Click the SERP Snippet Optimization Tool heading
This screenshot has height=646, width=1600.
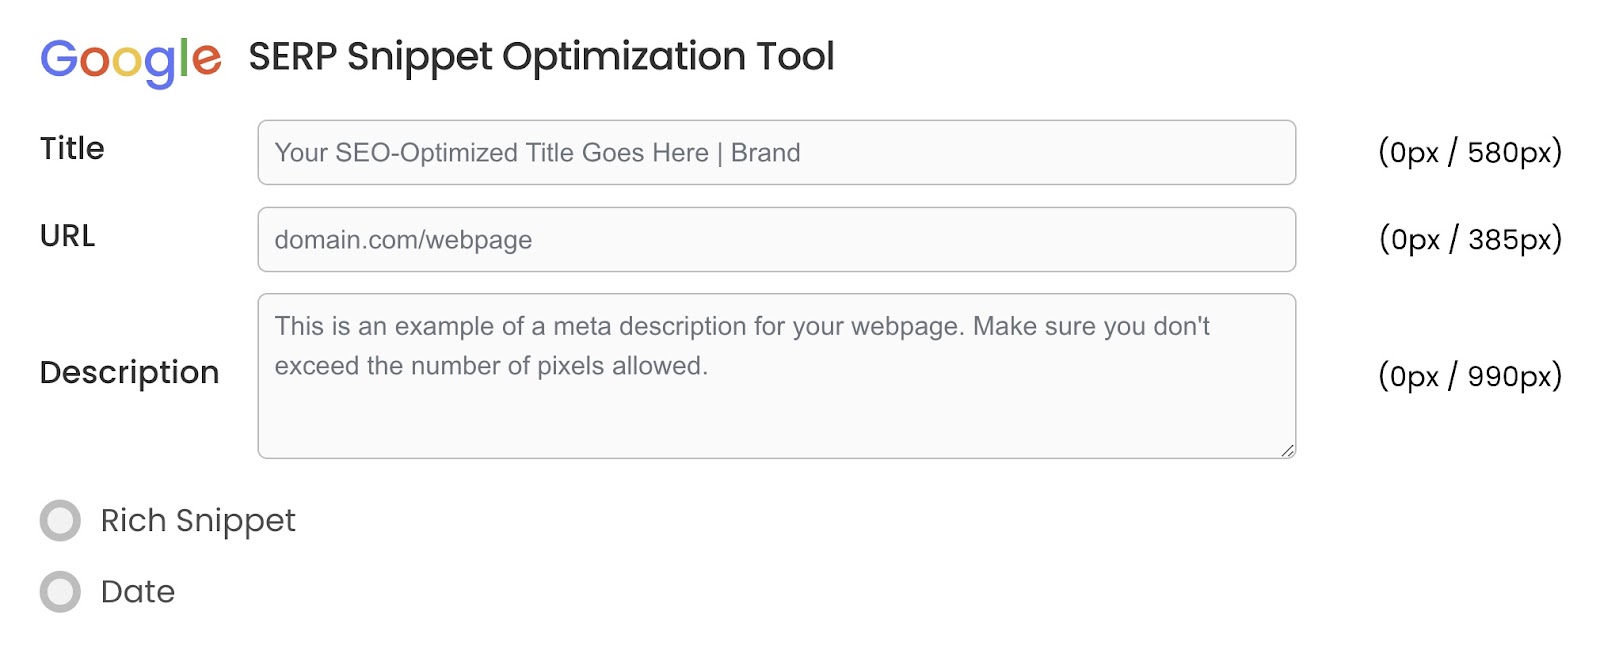coord(541,57)
